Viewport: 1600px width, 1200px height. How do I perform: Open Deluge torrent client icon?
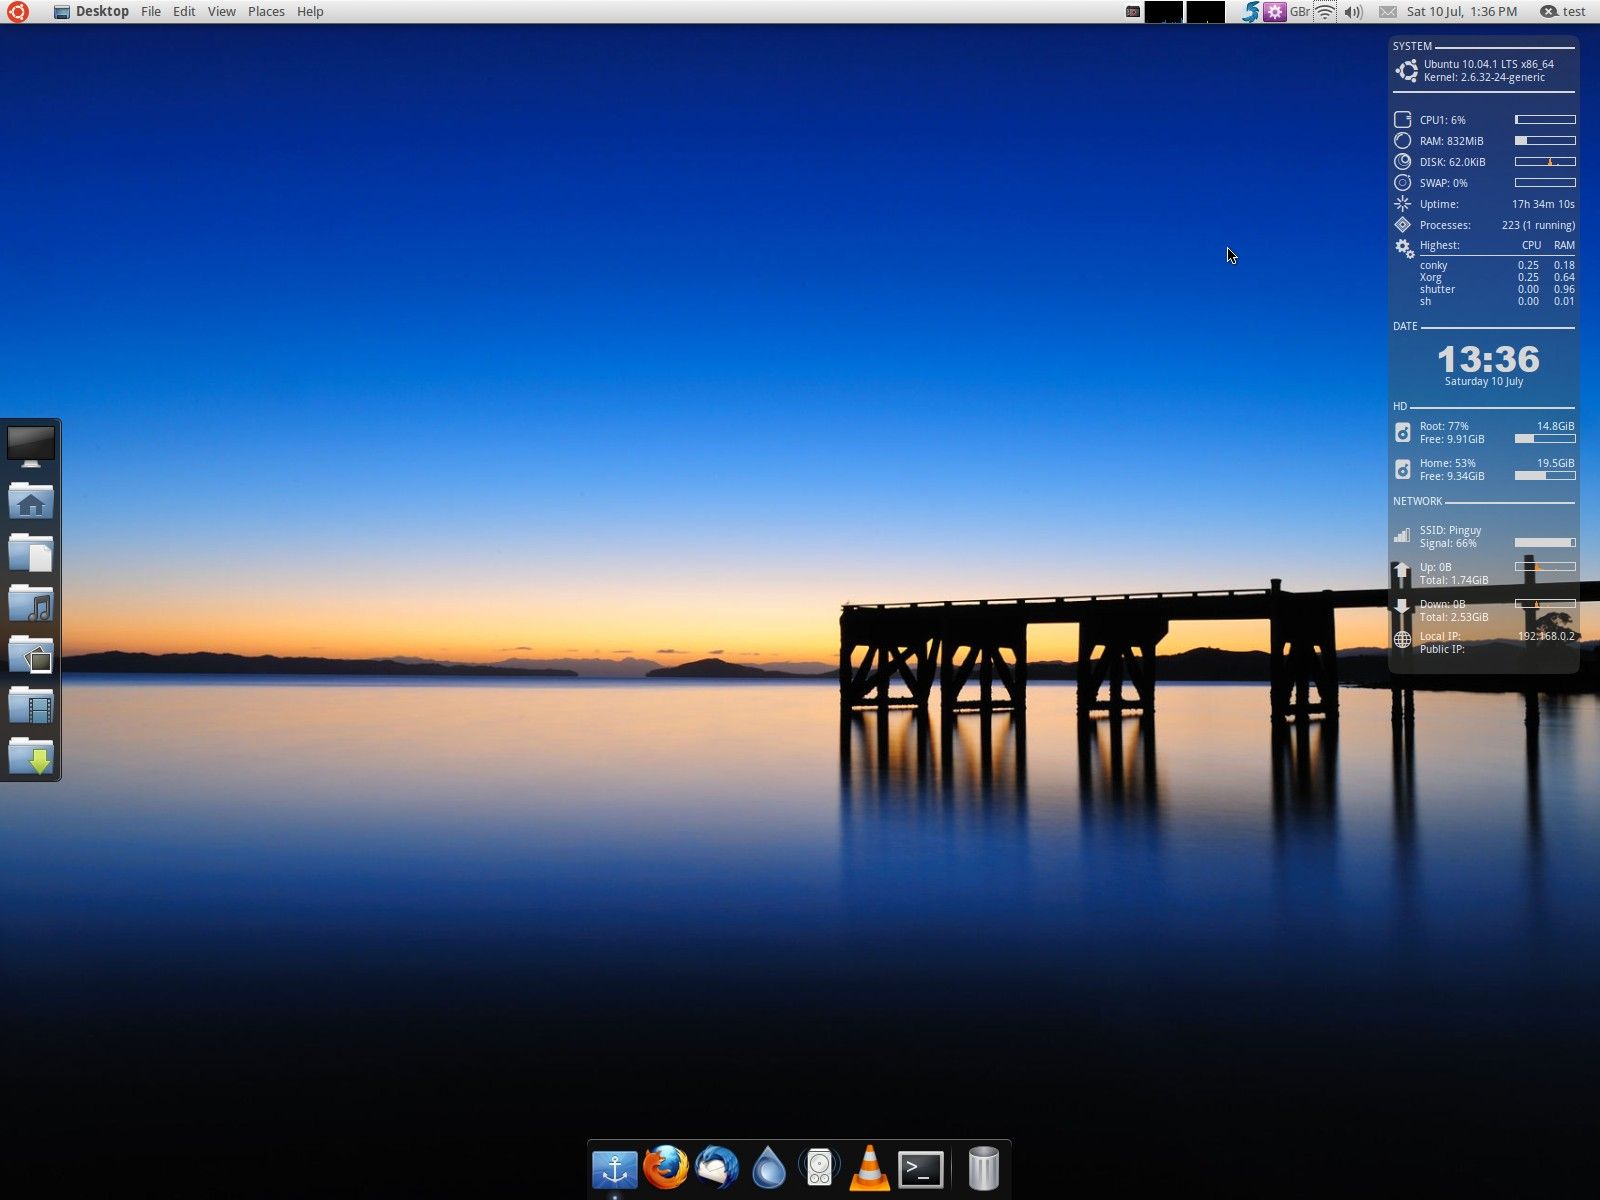pyautogui.click(x=768, y=1168)
